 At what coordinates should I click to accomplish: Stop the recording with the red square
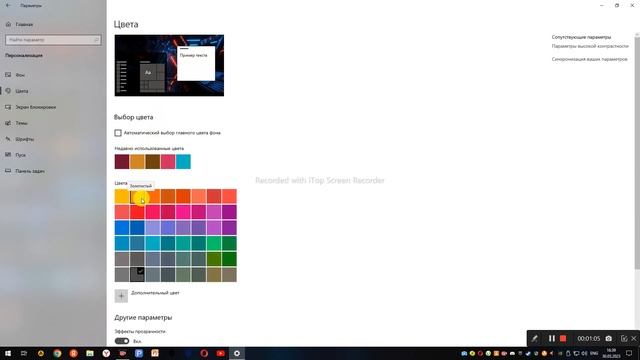click(x=563, y=338)
